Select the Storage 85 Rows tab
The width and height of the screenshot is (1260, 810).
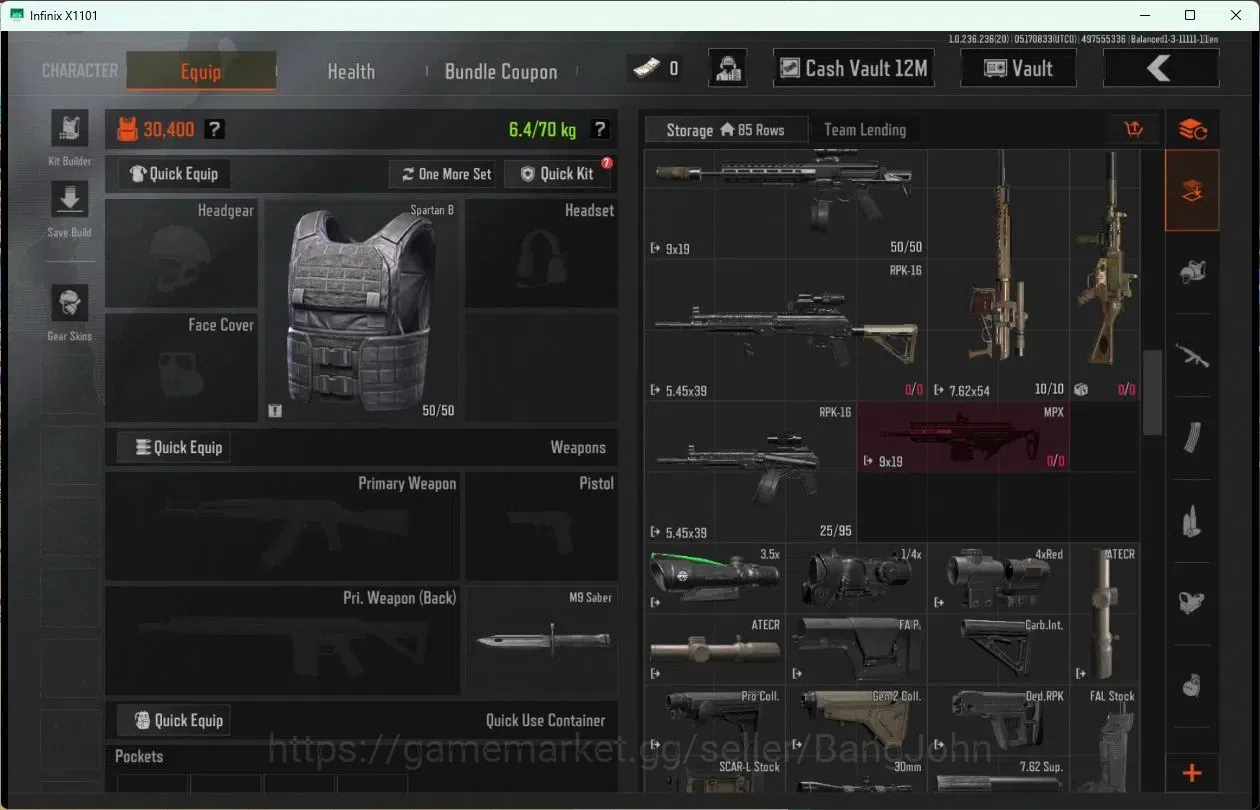725,130
